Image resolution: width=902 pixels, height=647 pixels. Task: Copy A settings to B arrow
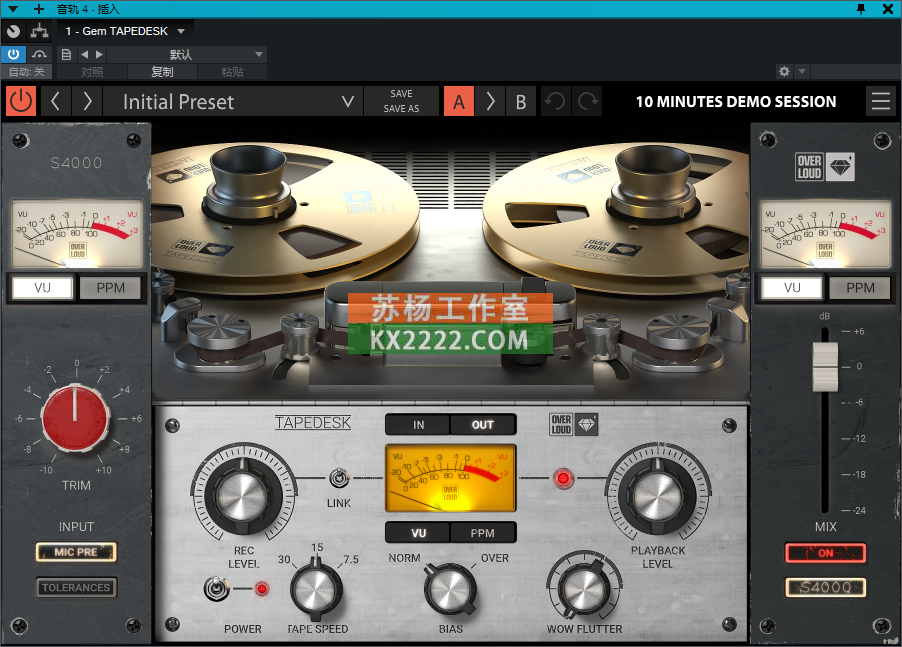click(x=490, y=101)
